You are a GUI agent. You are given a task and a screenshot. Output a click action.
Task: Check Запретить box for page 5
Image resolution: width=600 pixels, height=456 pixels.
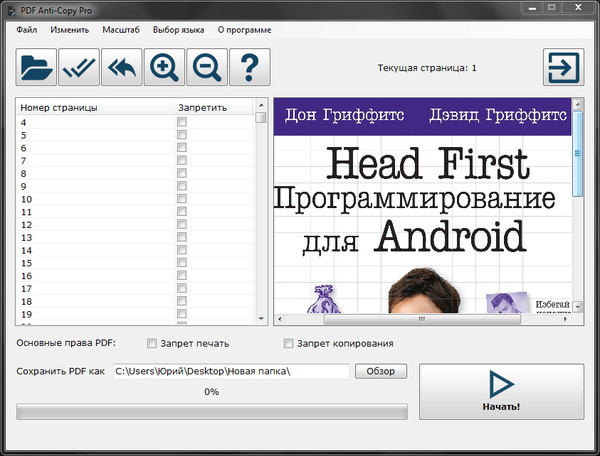pyautogui.click(x=182, y=135)
